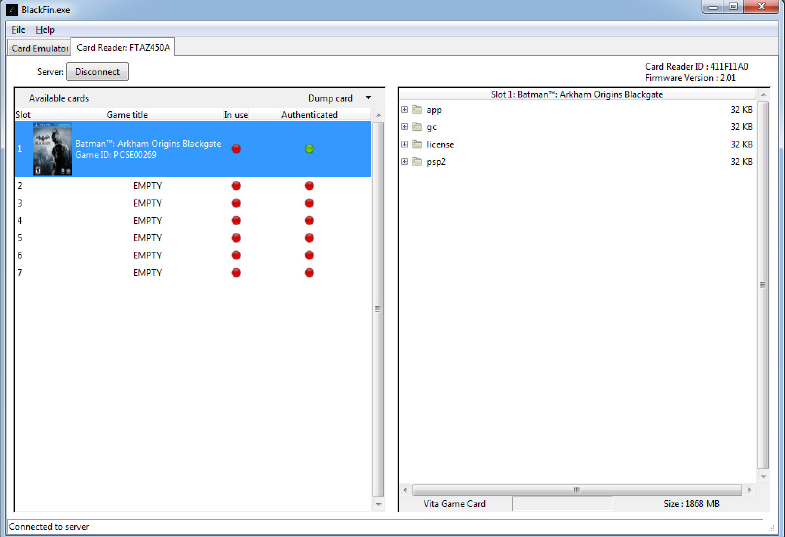The height and width of the screenshot is (537, 785).
Task: Click slot 7 Authenticated red indicator
Action: (309, 272)
